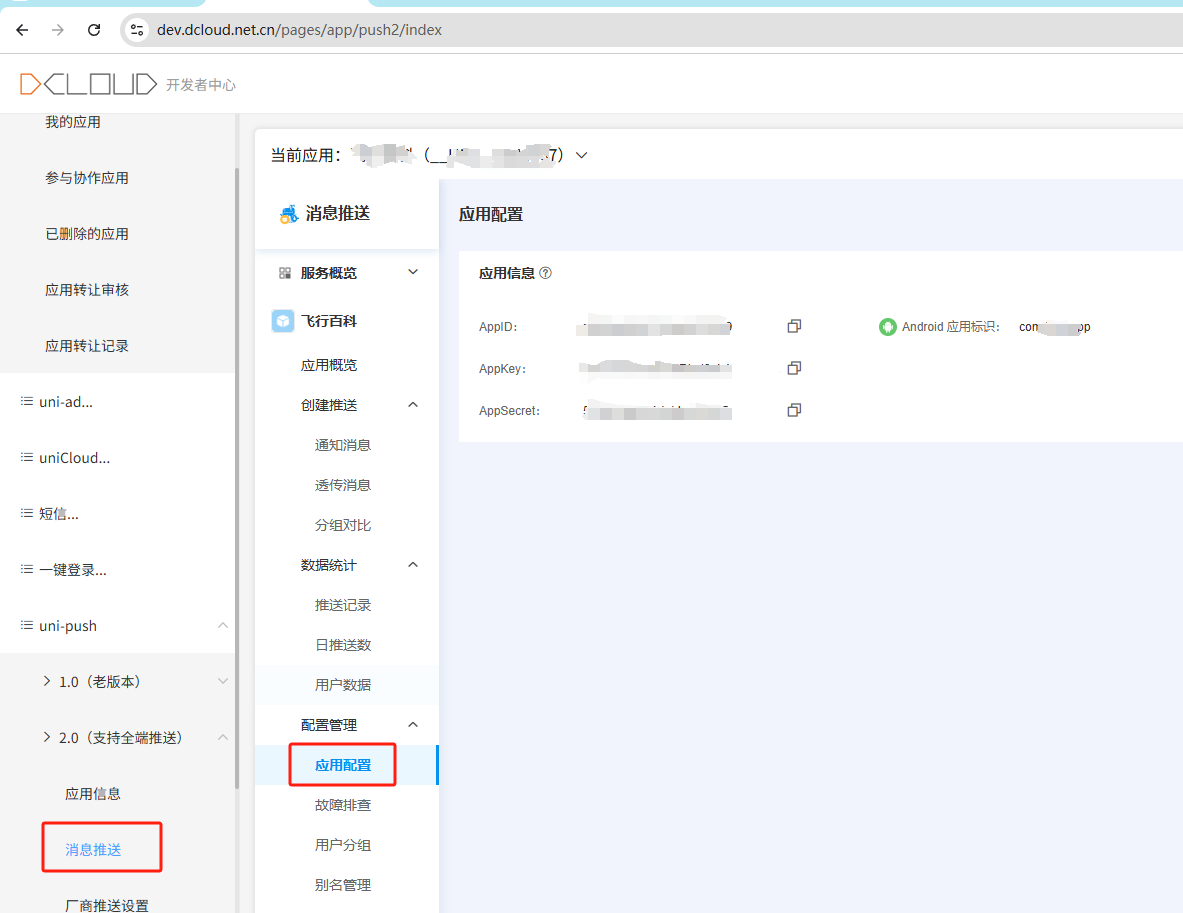Click the 飞行百科 app cube icon
Screen dimensions: 1183x913
tap(283, 321)
